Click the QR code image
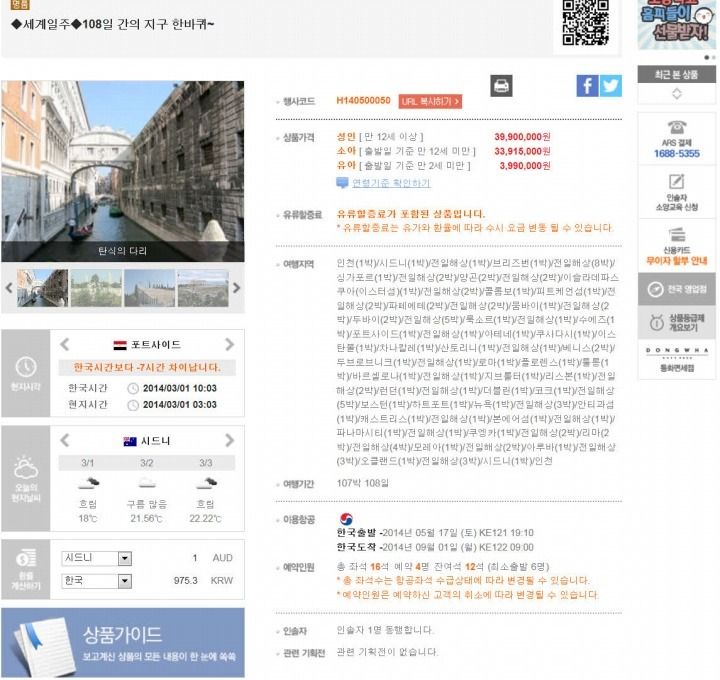Viewport: 720px width, 680px height. [585, 22]
